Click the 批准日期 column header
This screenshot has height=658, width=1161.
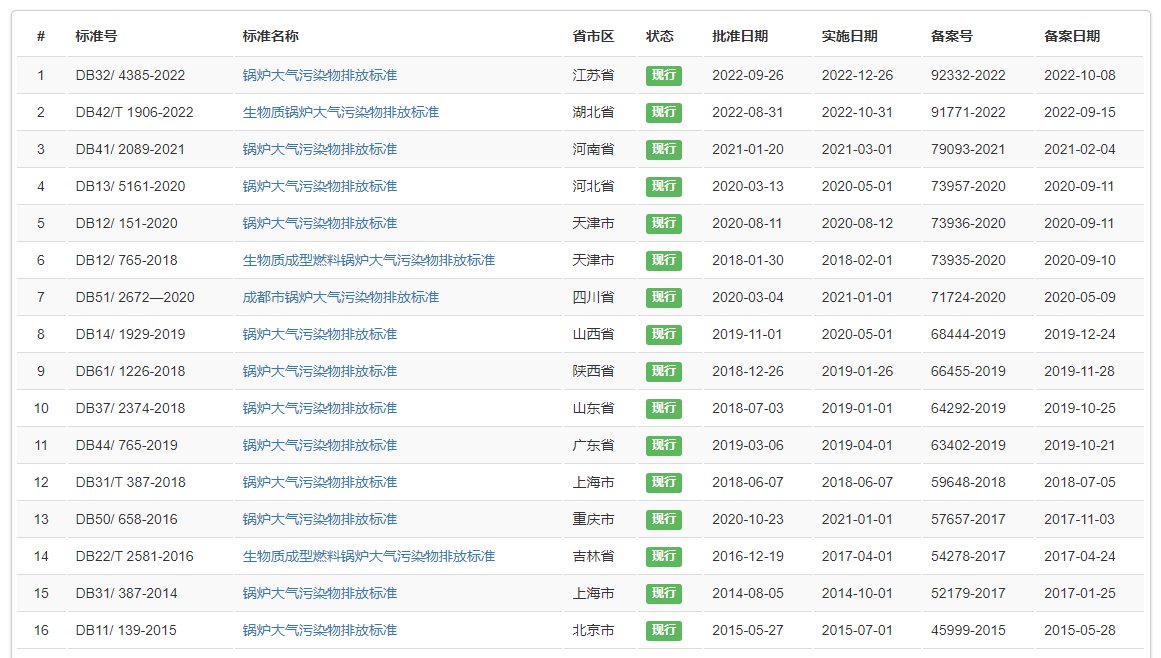740,36
